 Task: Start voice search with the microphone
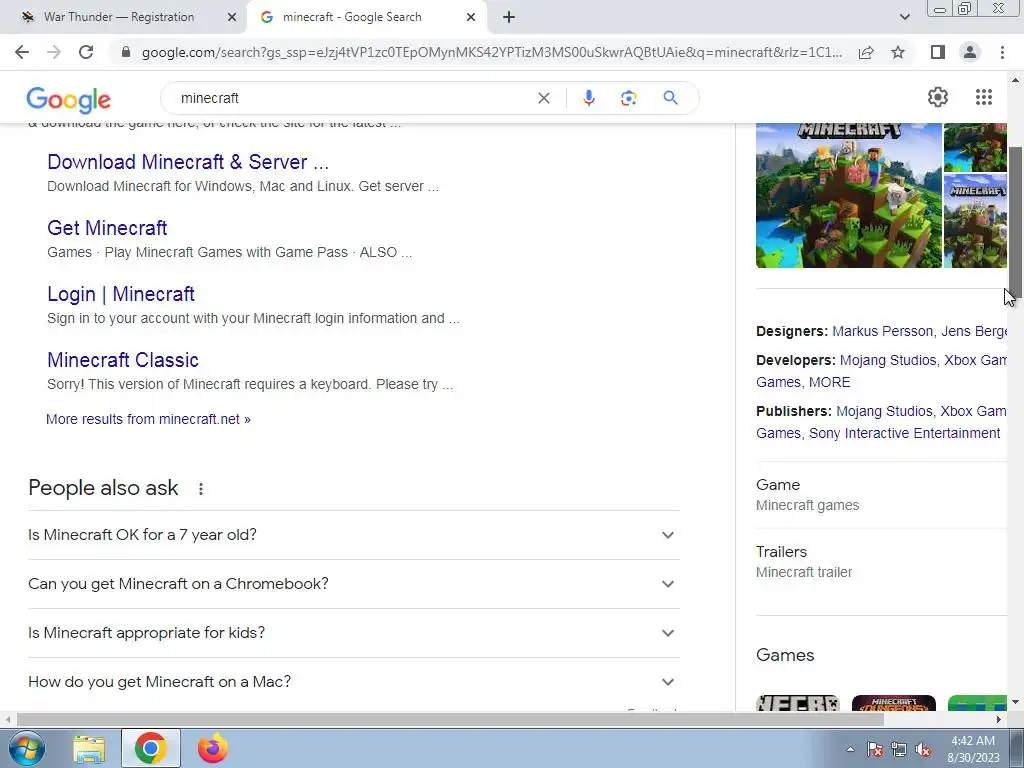588,98
